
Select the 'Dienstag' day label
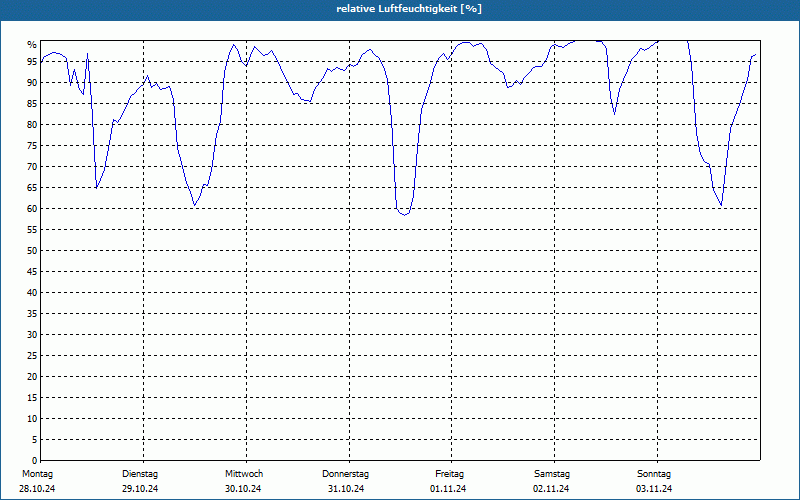point(140,474)
